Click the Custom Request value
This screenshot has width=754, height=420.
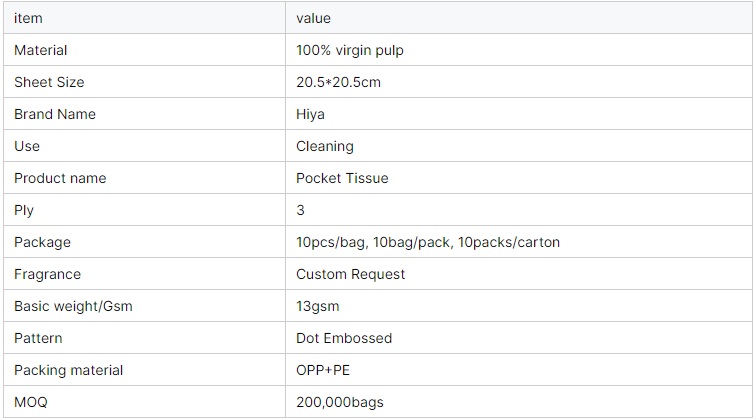(351, 274)
